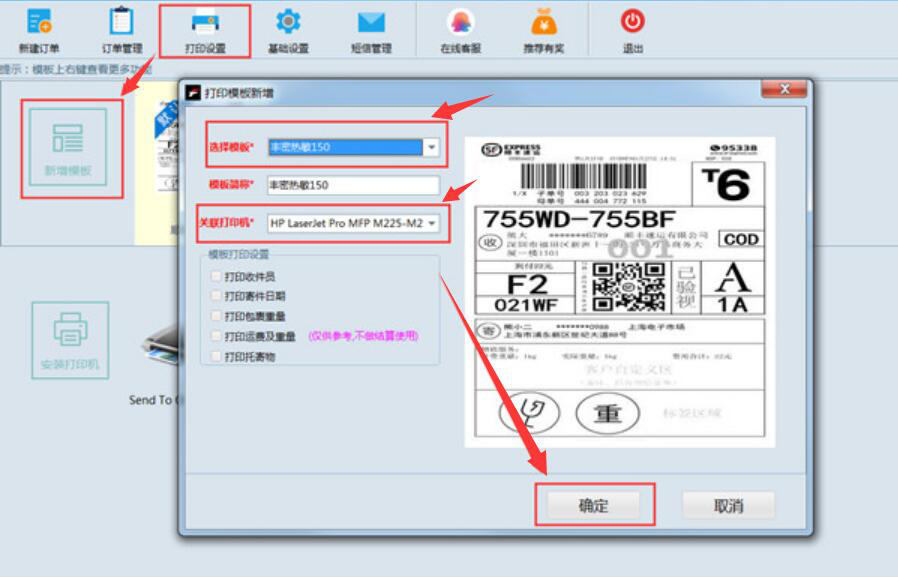
Task: Click the 模板简称 text field
Action: (353, 185)
